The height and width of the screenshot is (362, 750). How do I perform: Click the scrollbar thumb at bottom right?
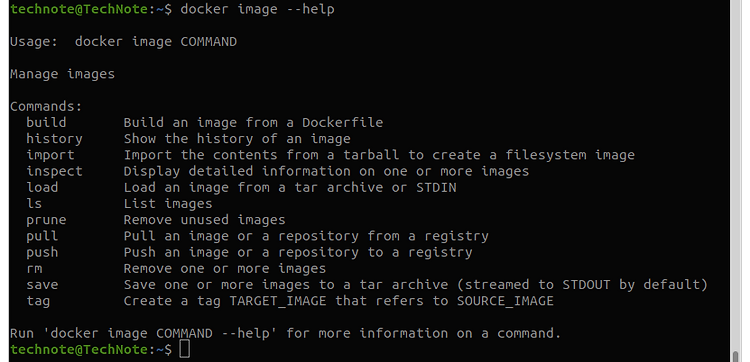point(736,357)
